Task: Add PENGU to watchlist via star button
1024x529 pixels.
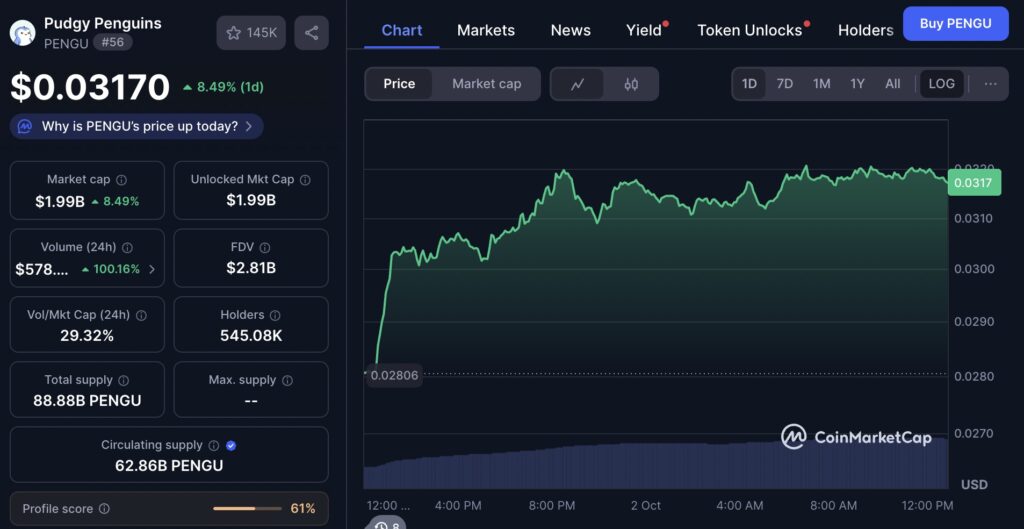Action: (x=251, y=33)
